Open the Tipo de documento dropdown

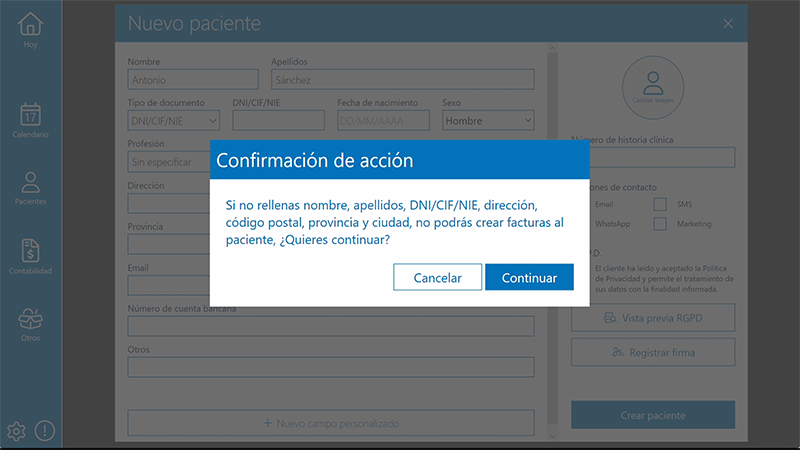tap(173, 121)
